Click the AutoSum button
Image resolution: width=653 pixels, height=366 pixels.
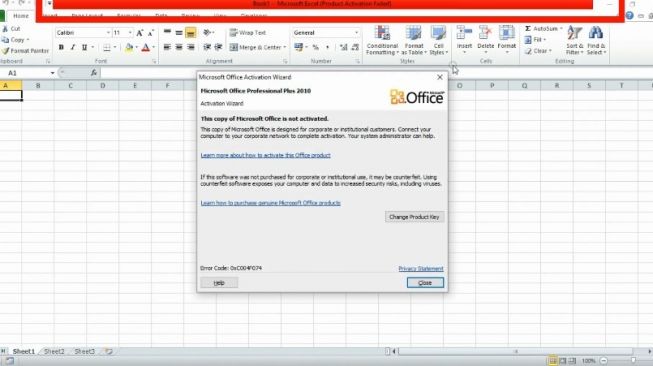(541, 29)
